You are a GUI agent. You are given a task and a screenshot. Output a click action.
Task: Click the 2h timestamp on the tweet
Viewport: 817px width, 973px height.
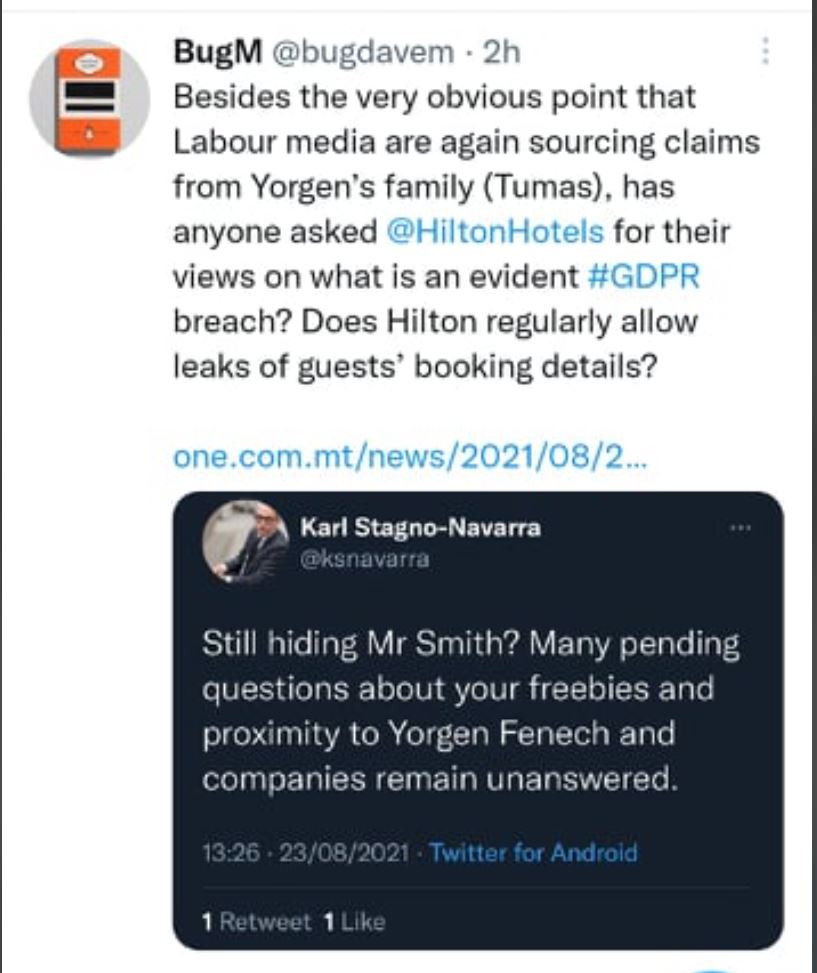(x=501, y=52)
